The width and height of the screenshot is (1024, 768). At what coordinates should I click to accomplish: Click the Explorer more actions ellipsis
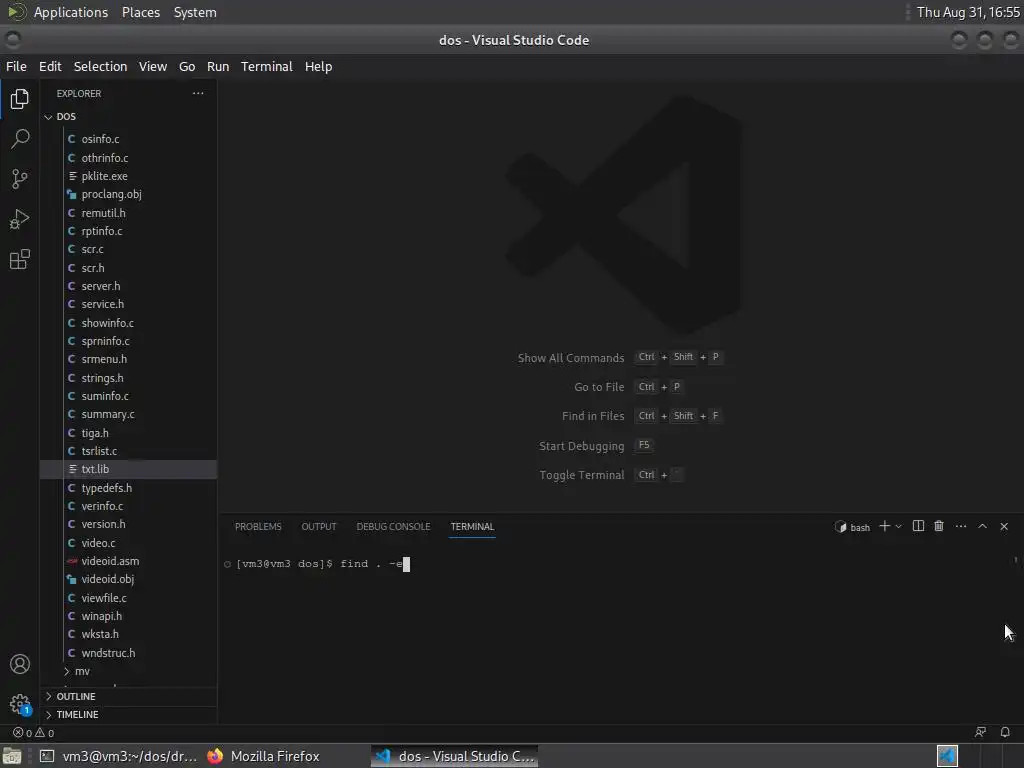click(198, 93)
